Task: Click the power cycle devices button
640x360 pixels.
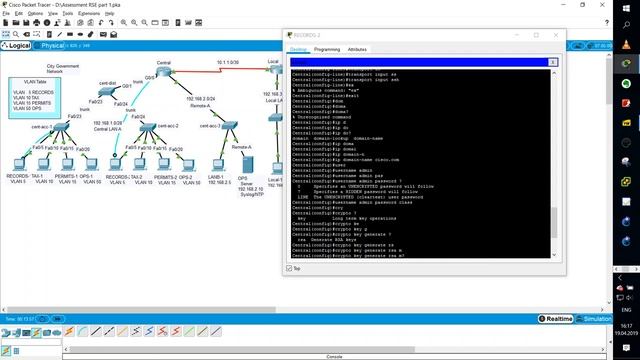Action: coord(42,319)
